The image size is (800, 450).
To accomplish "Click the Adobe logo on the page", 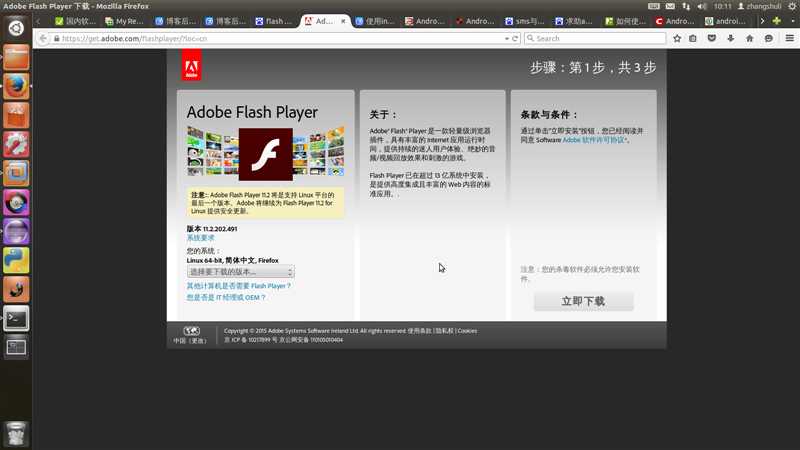I will click(x=191, y=65).
